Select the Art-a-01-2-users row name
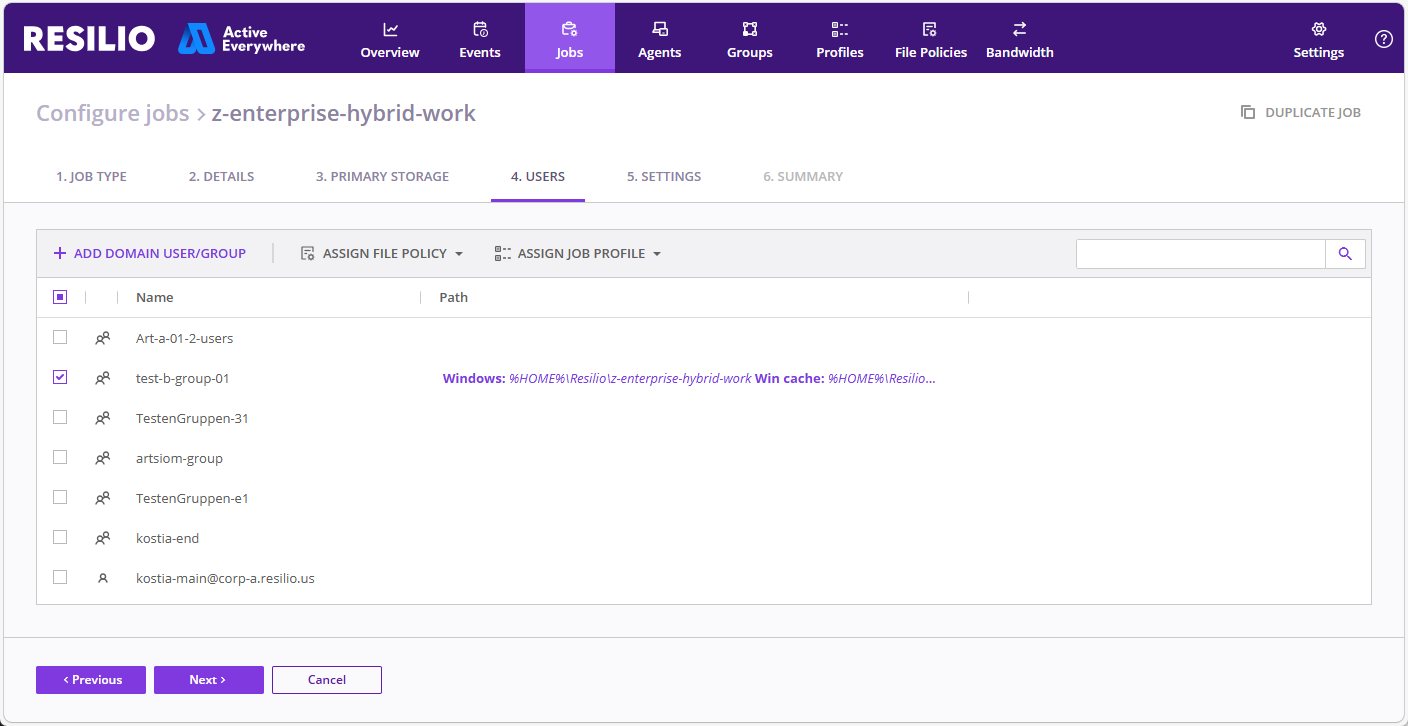Viewport: 1408px width, 726px height. click(185, 339)
